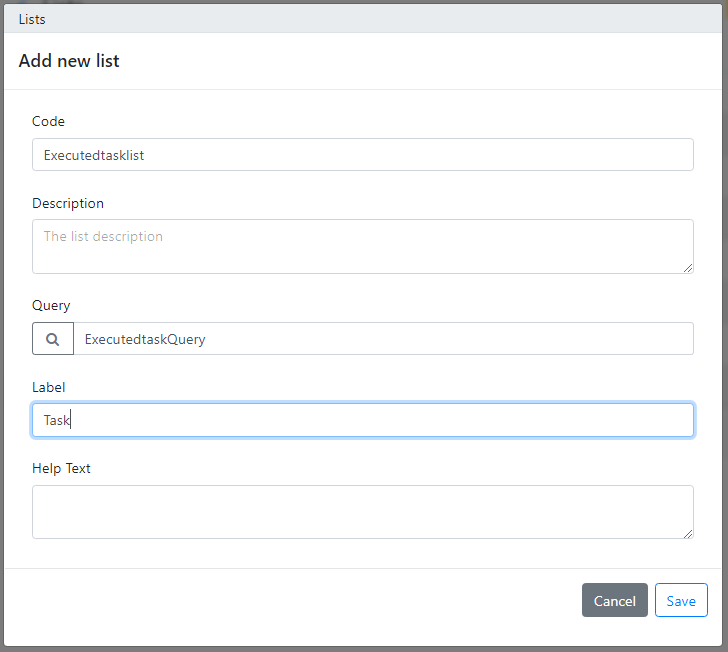Screen dimensions: 728x652
Task: Save the new list
Action: (681, 600)
